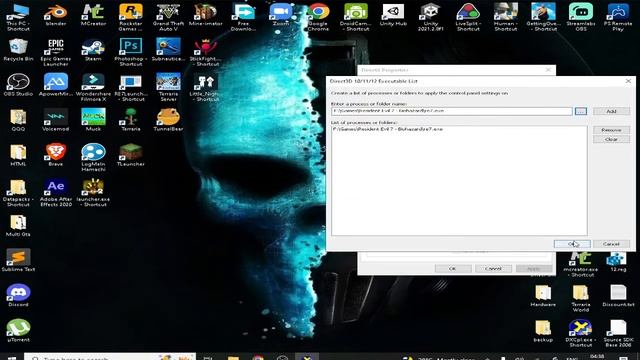
Task: Open the Blender desktop shortcut
Action: click(x=56, y=15)
